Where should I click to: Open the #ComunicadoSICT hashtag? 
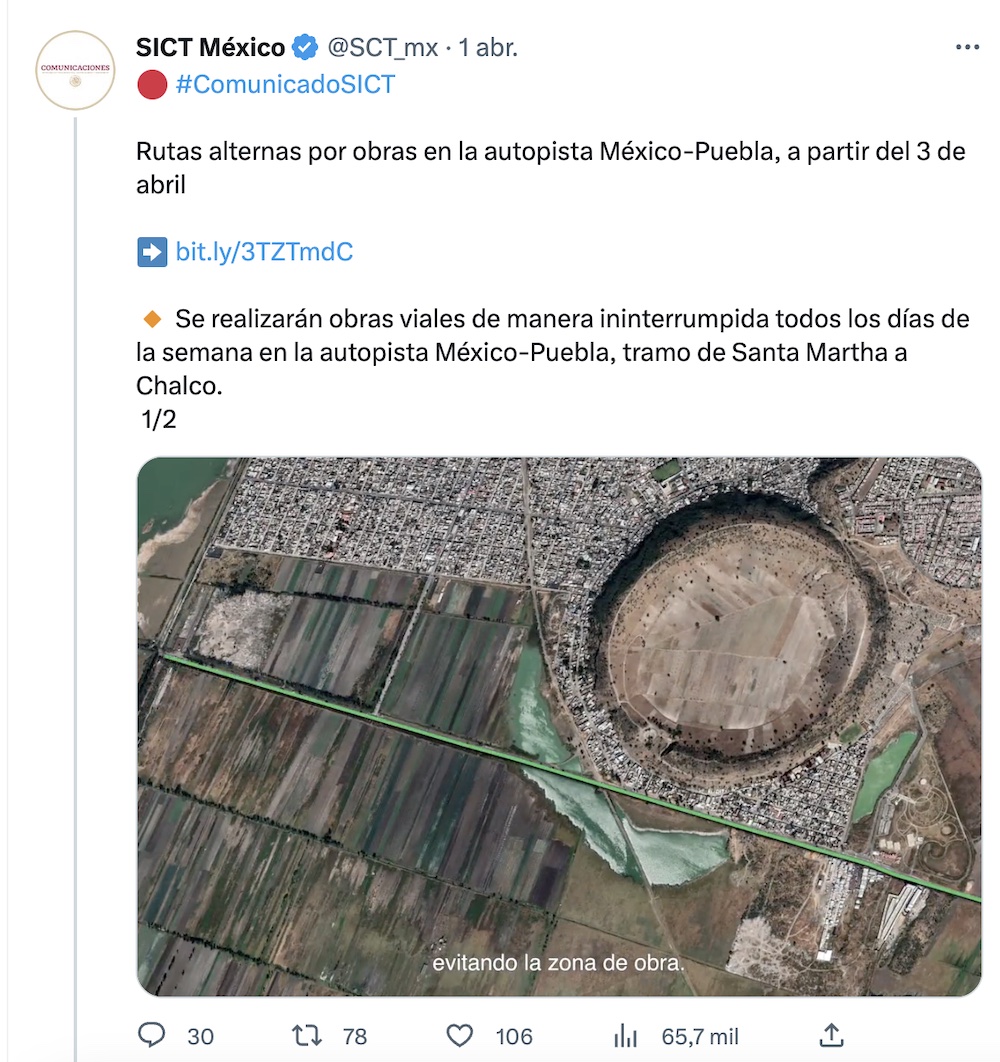(x=285, y=84)
